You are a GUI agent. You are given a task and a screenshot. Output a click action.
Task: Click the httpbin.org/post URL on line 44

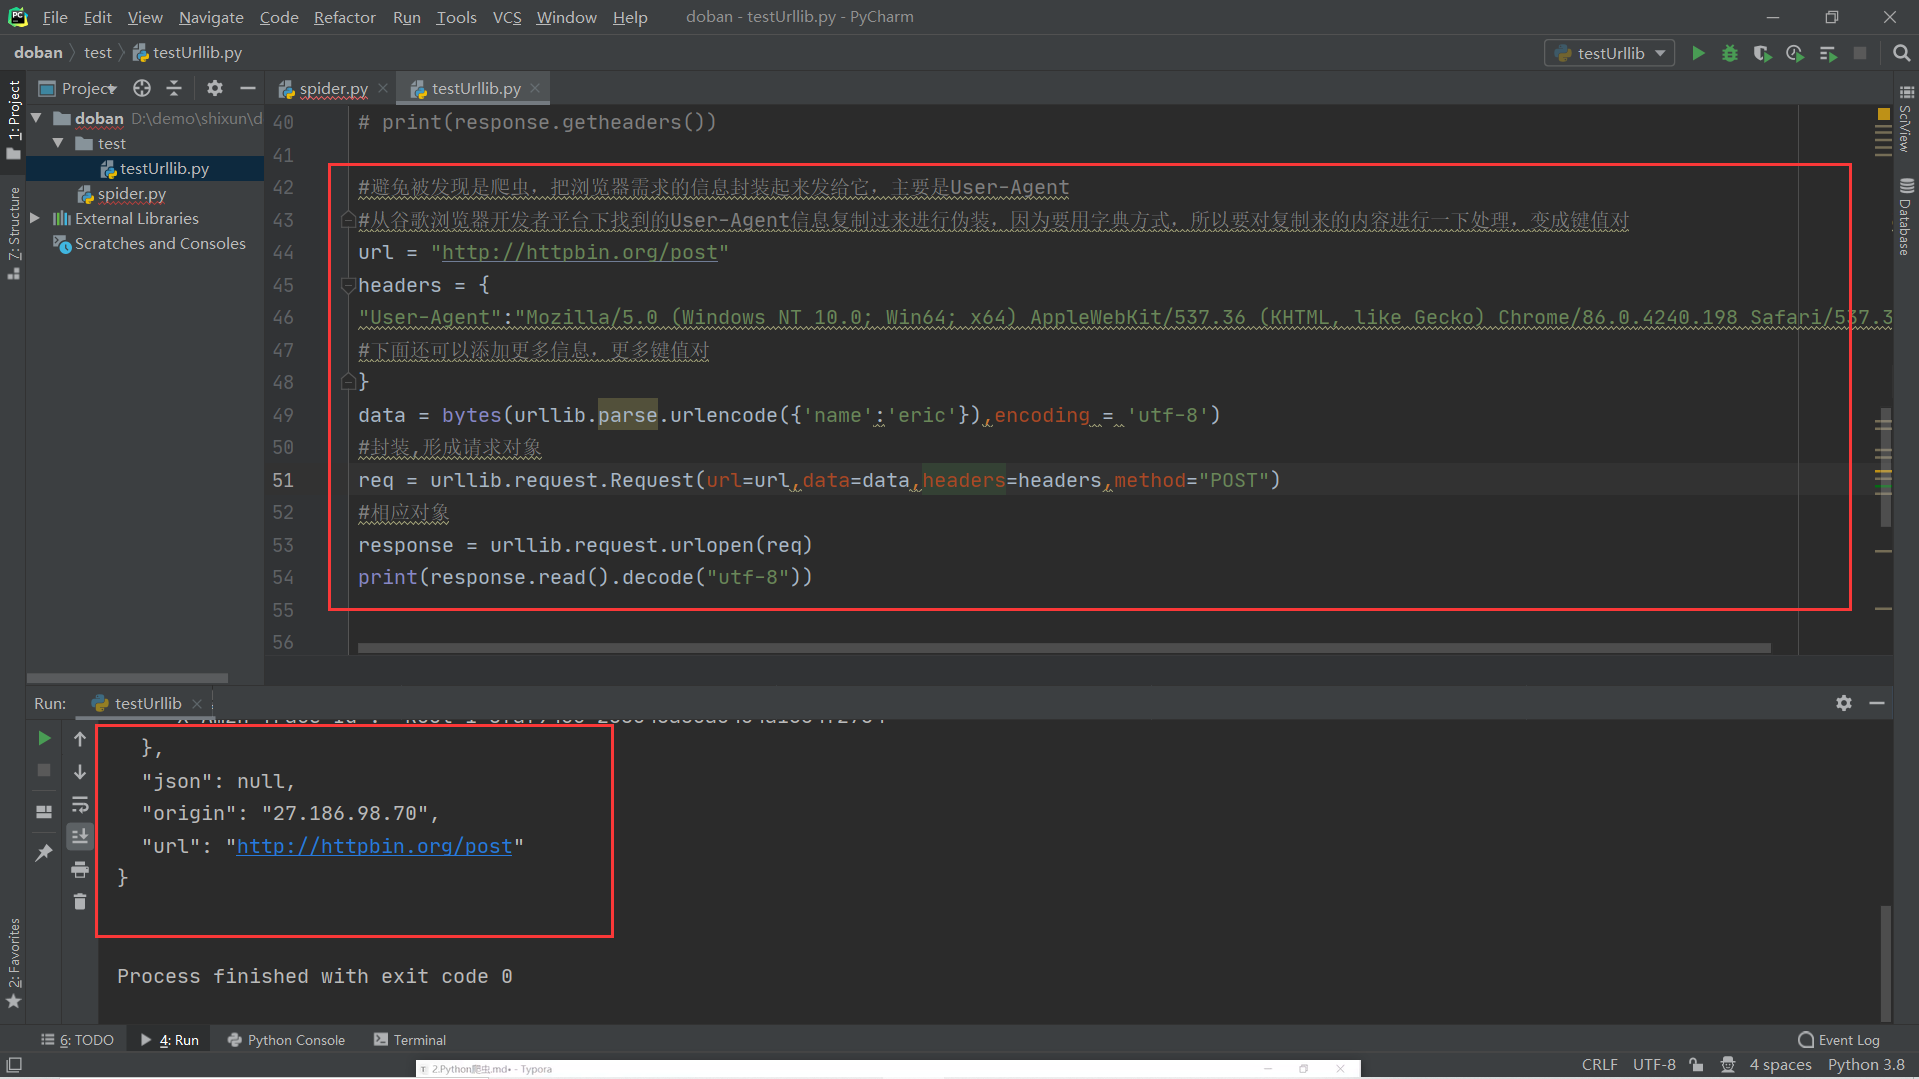pos(580,253)
